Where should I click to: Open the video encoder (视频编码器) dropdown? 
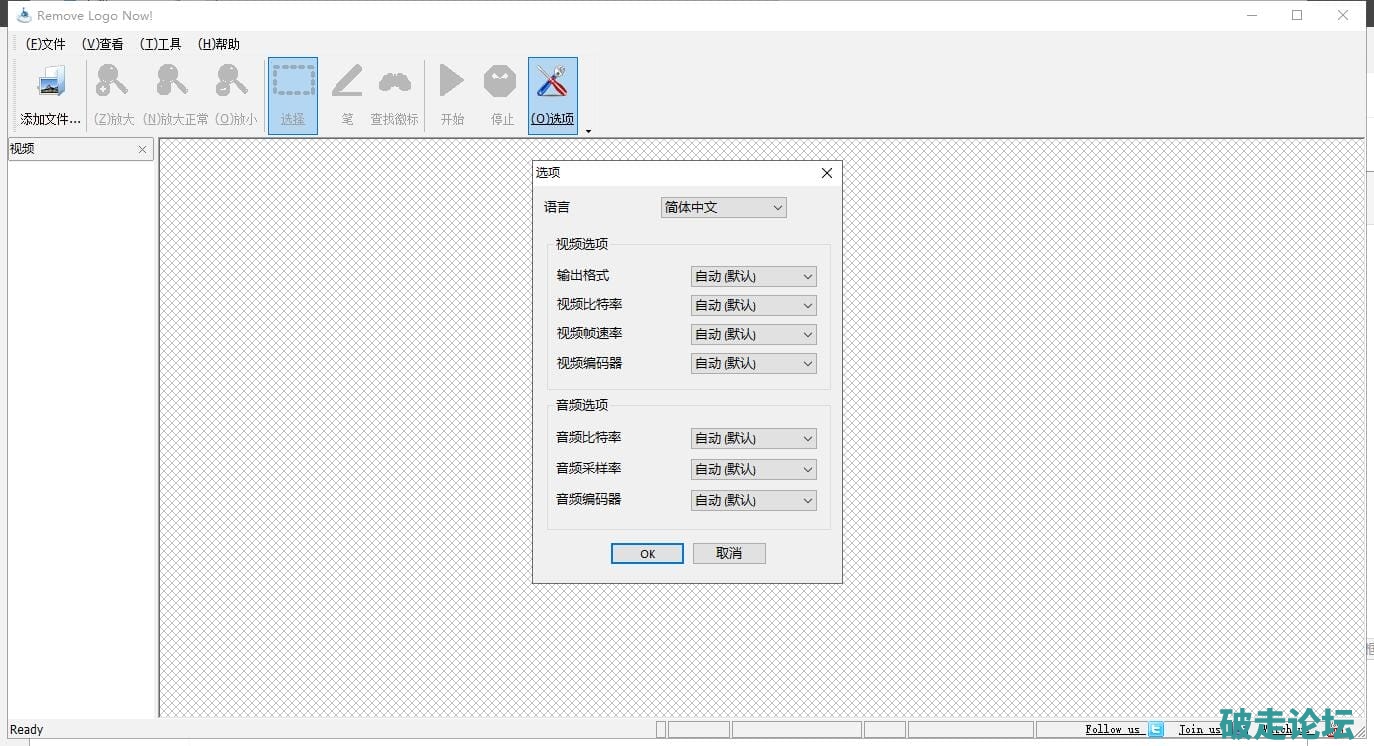coord(753,363)
